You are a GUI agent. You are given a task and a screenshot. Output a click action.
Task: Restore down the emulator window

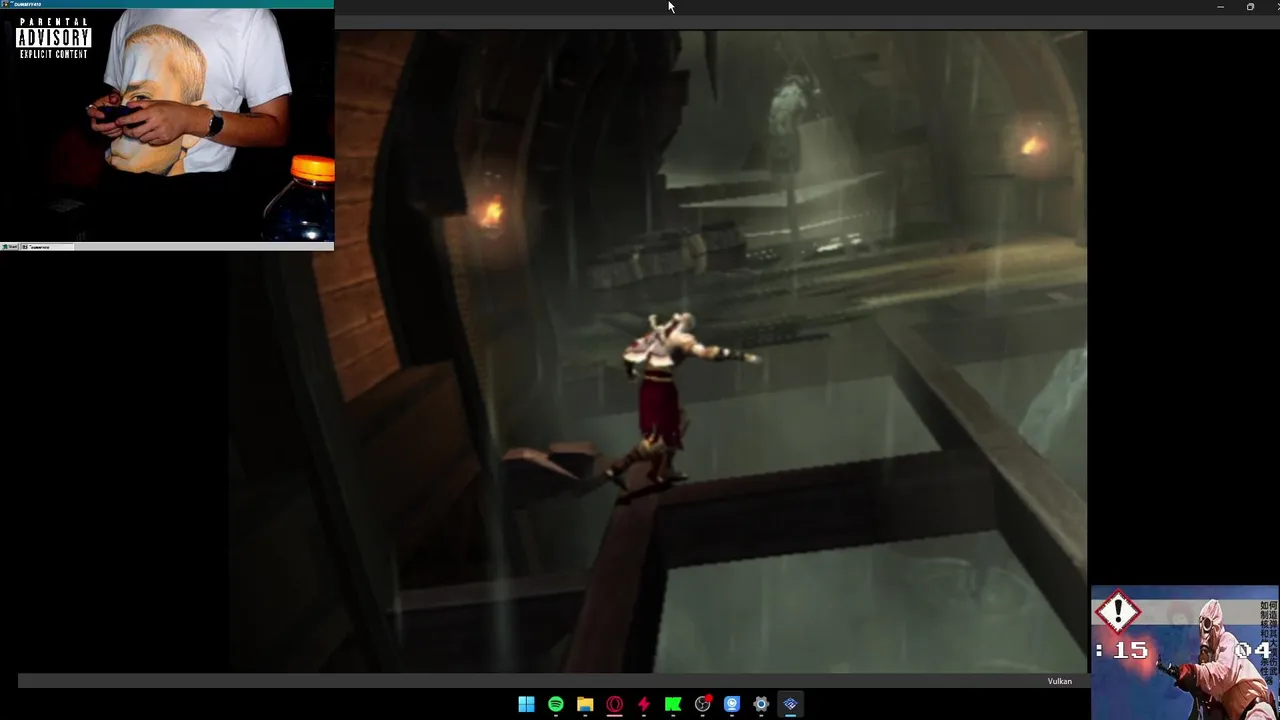point(1250,7)
